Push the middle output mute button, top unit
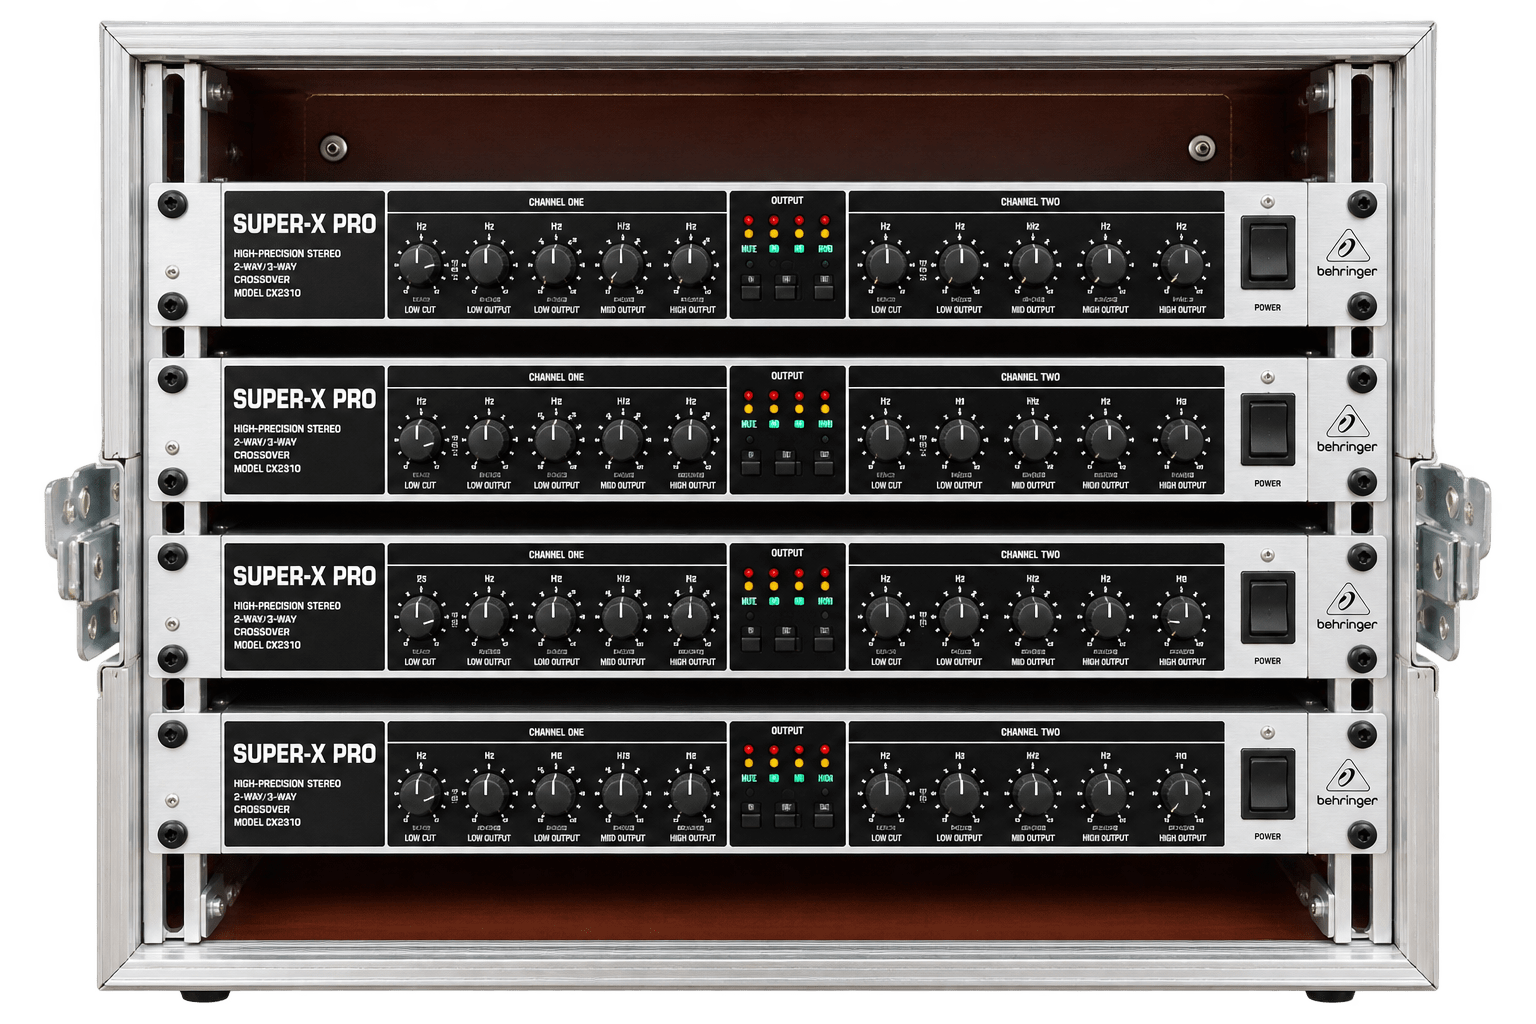Screen dimensions: 1536x1024 786,287
